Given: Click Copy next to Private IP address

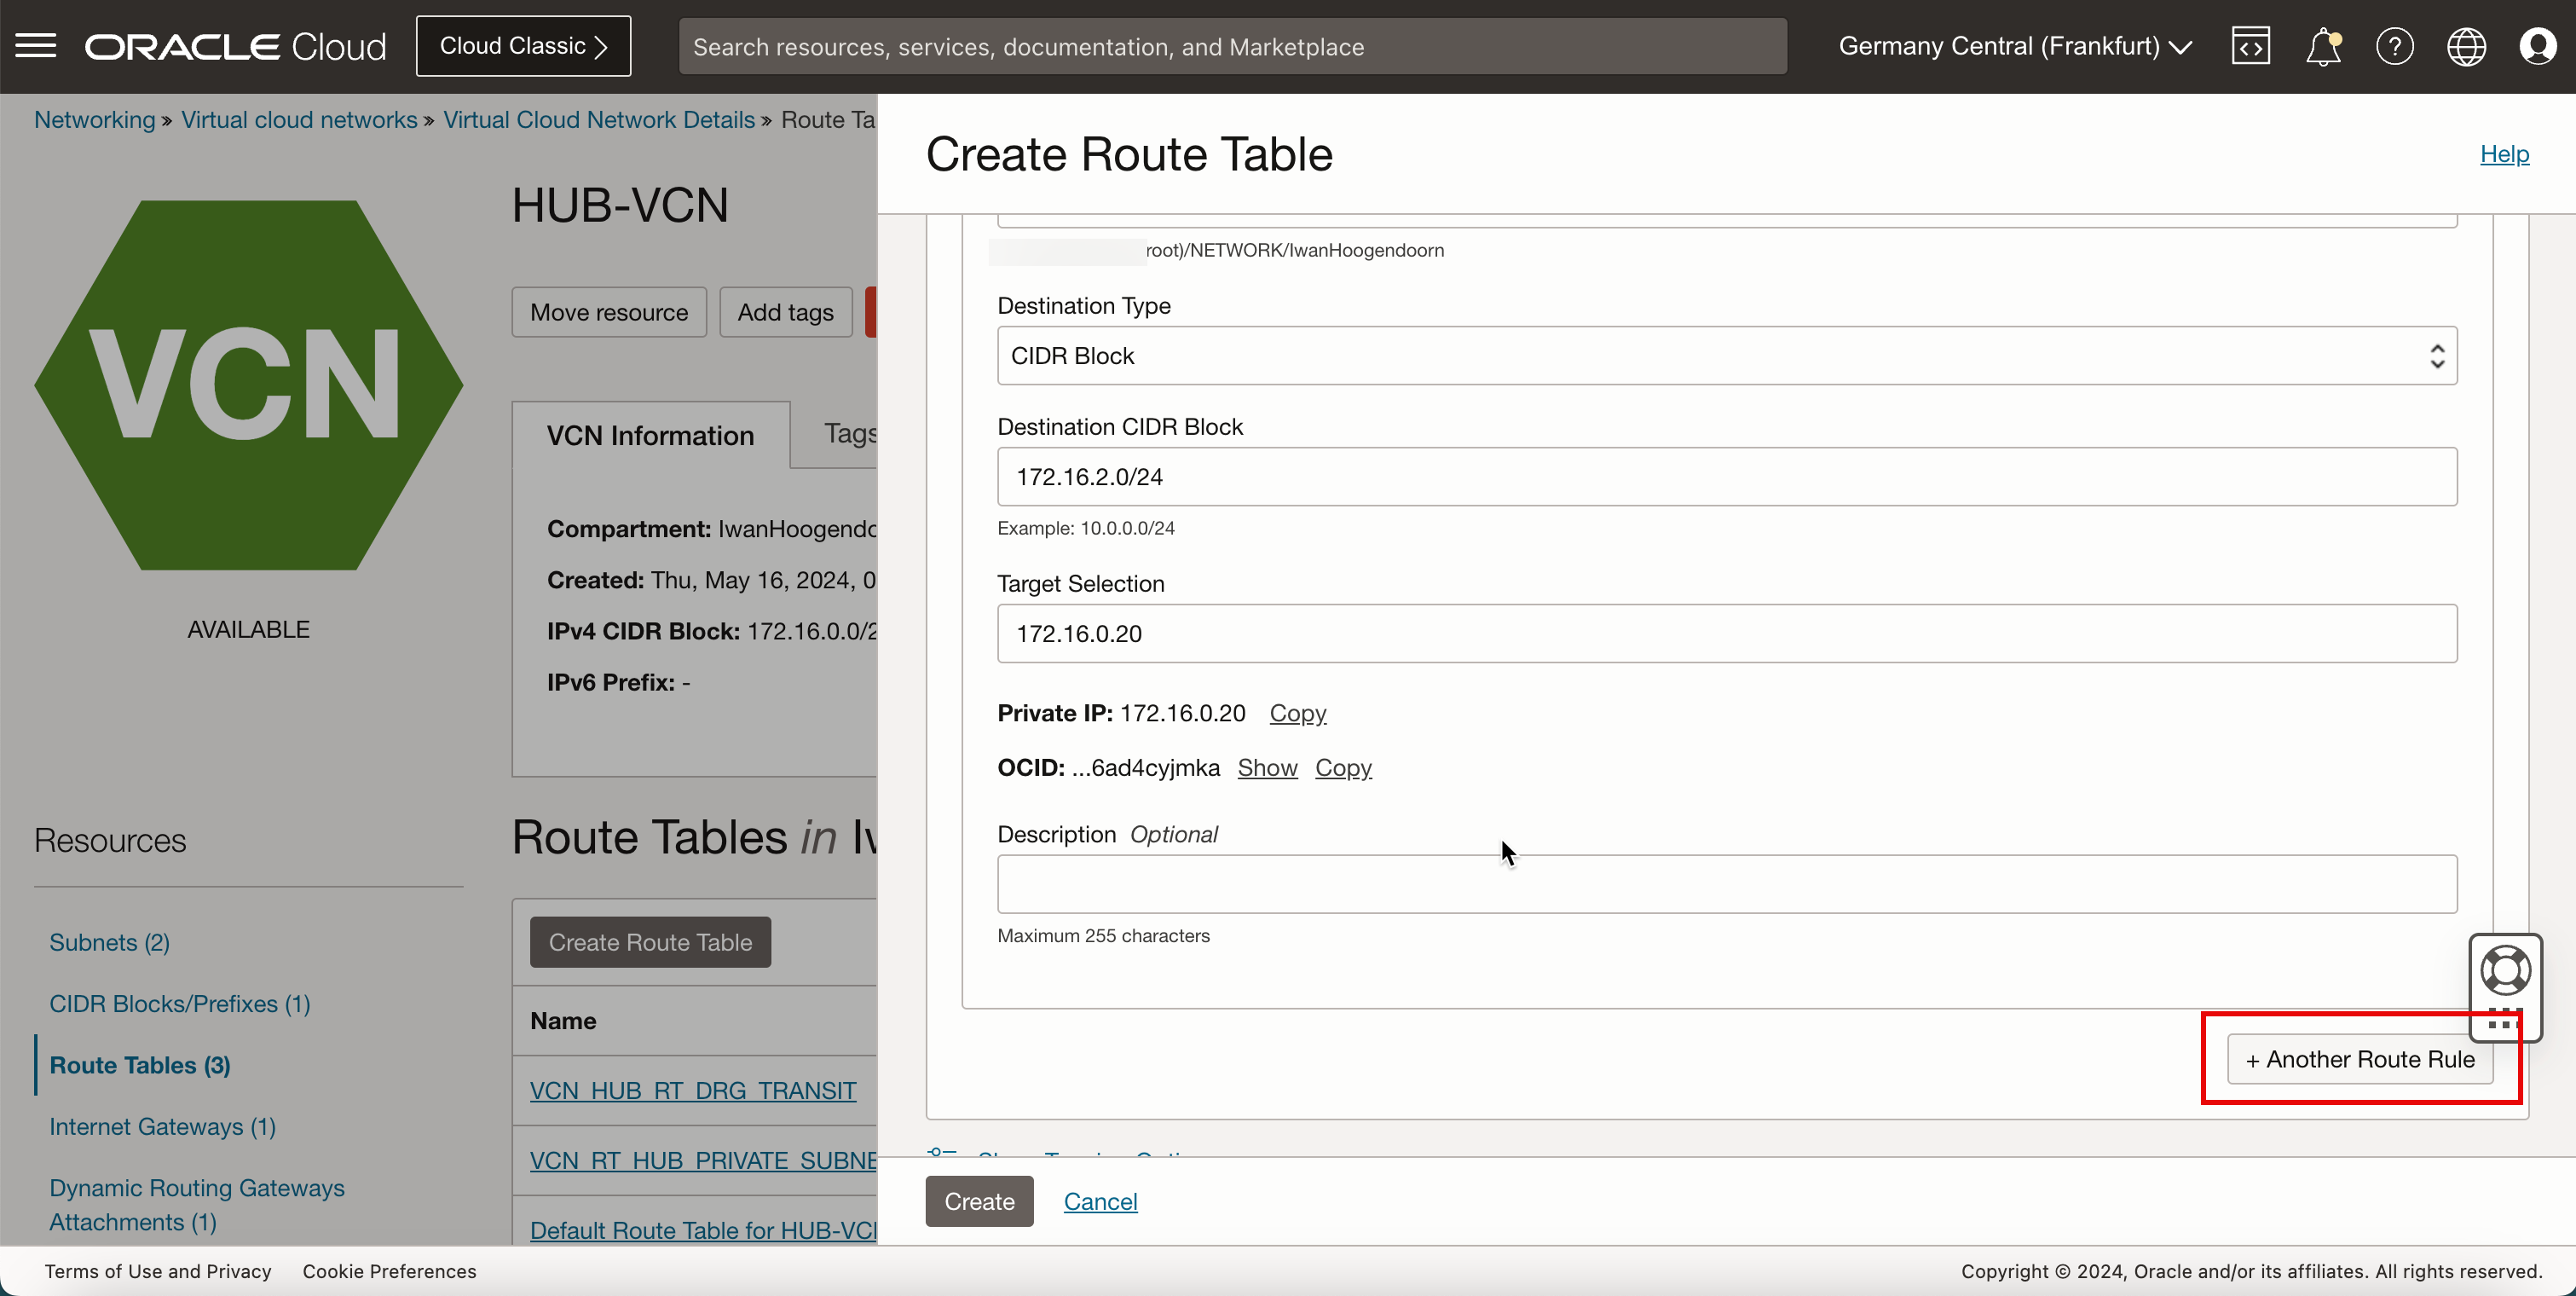Looking at the screenshot, I should point(1297,713).
